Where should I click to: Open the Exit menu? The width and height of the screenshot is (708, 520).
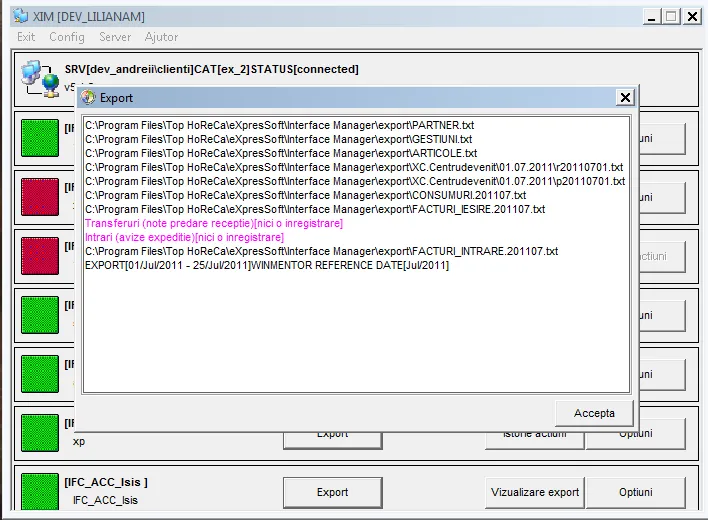pos(26,37)
